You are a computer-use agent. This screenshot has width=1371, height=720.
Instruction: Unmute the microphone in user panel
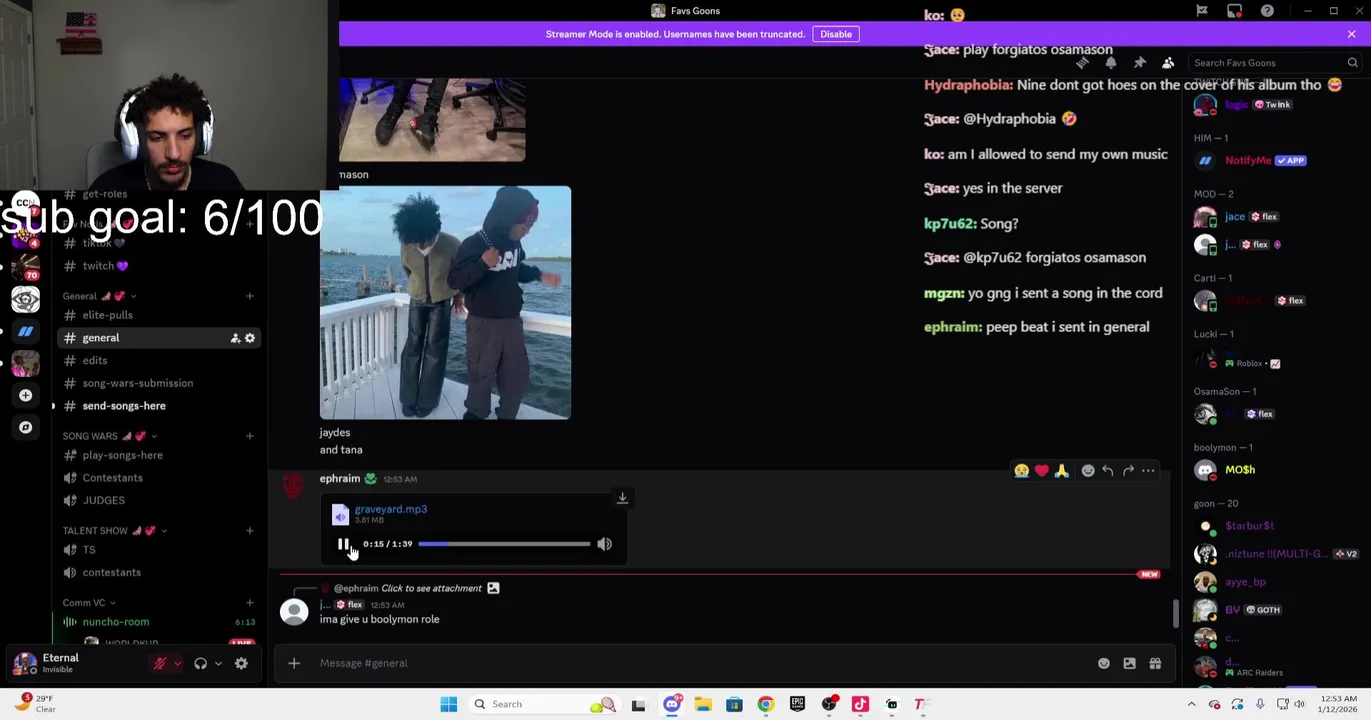point(160,664)
